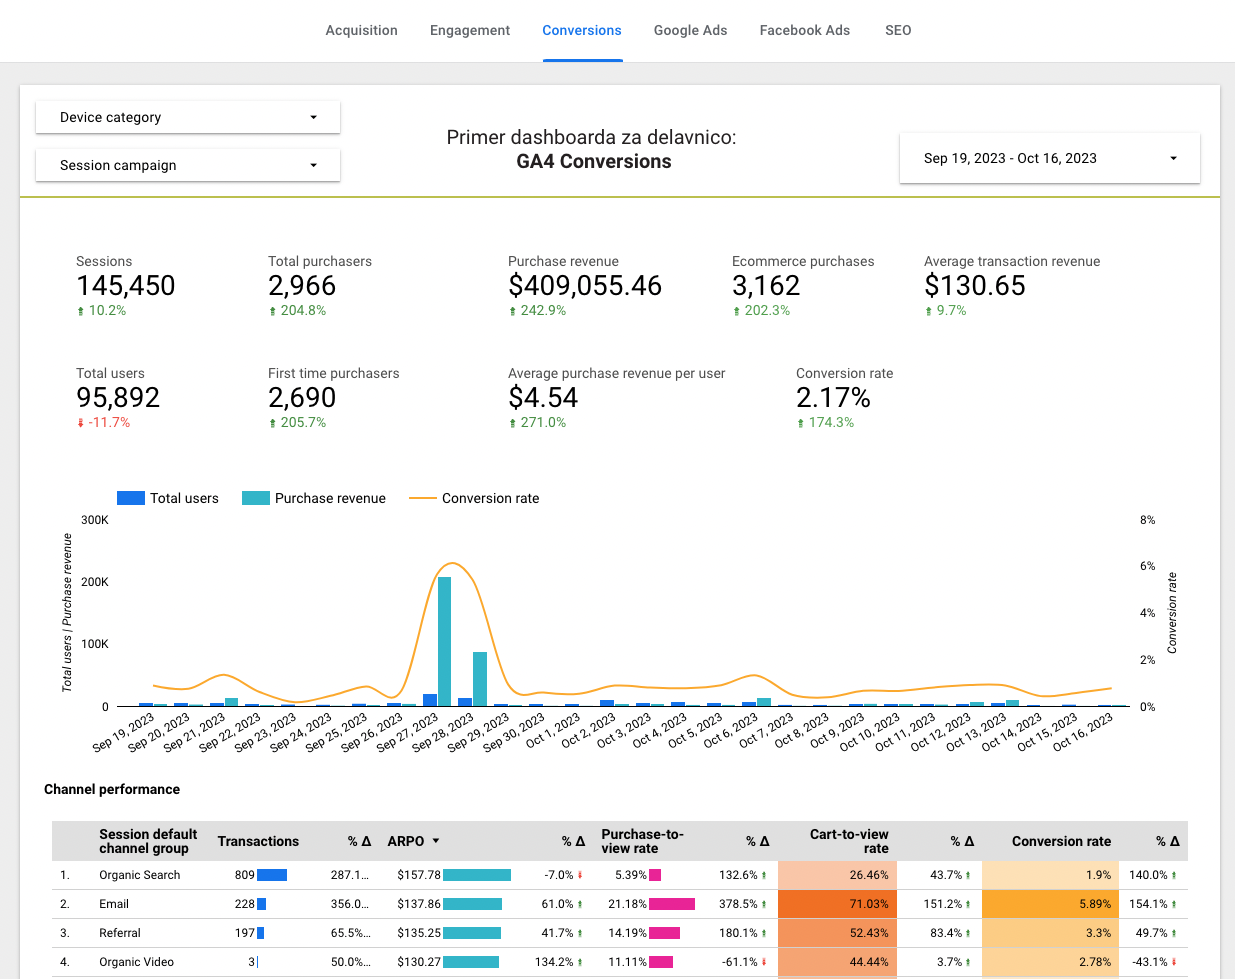Click the Purchase revenue scorecard value

tap(584, 286)
